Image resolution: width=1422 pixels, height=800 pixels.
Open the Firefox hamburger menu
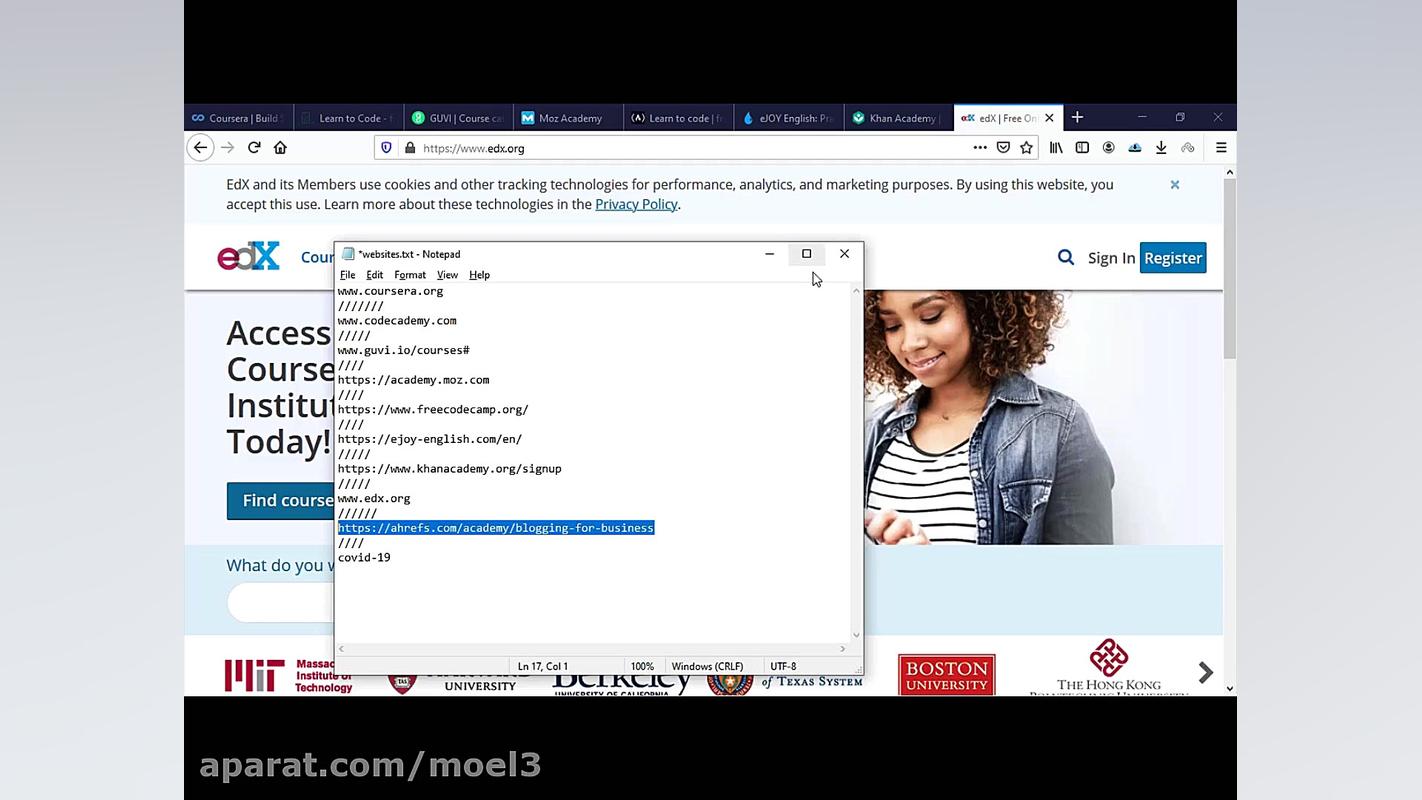(x=1221, y=148)
